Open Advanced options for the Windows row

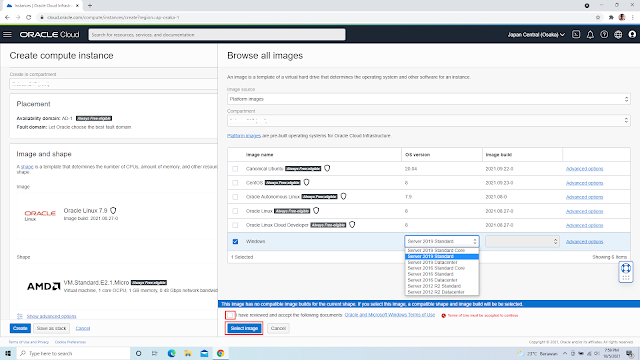[x=584, y=242]
